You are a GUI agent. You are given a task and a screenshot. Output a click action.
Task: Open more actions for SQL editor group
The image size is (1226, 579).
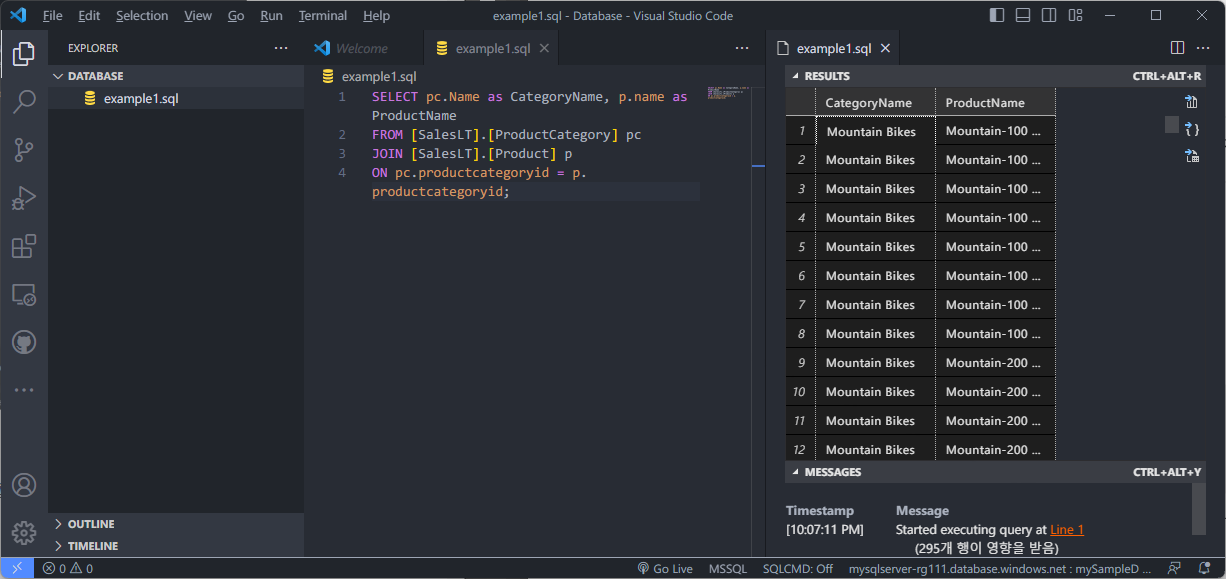point(742,48)
